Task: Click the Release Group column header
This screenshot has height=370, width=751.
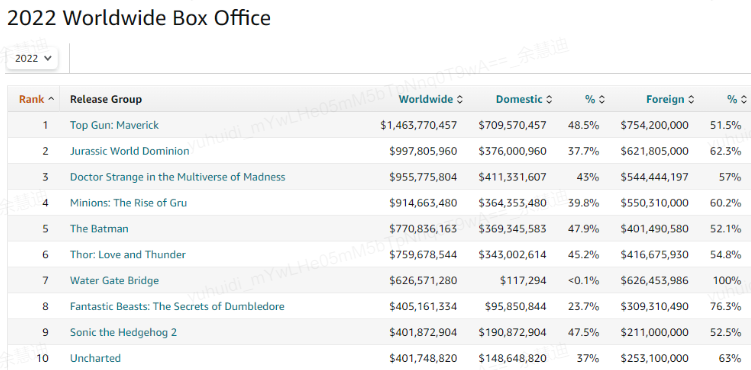Action: [106, 99]
